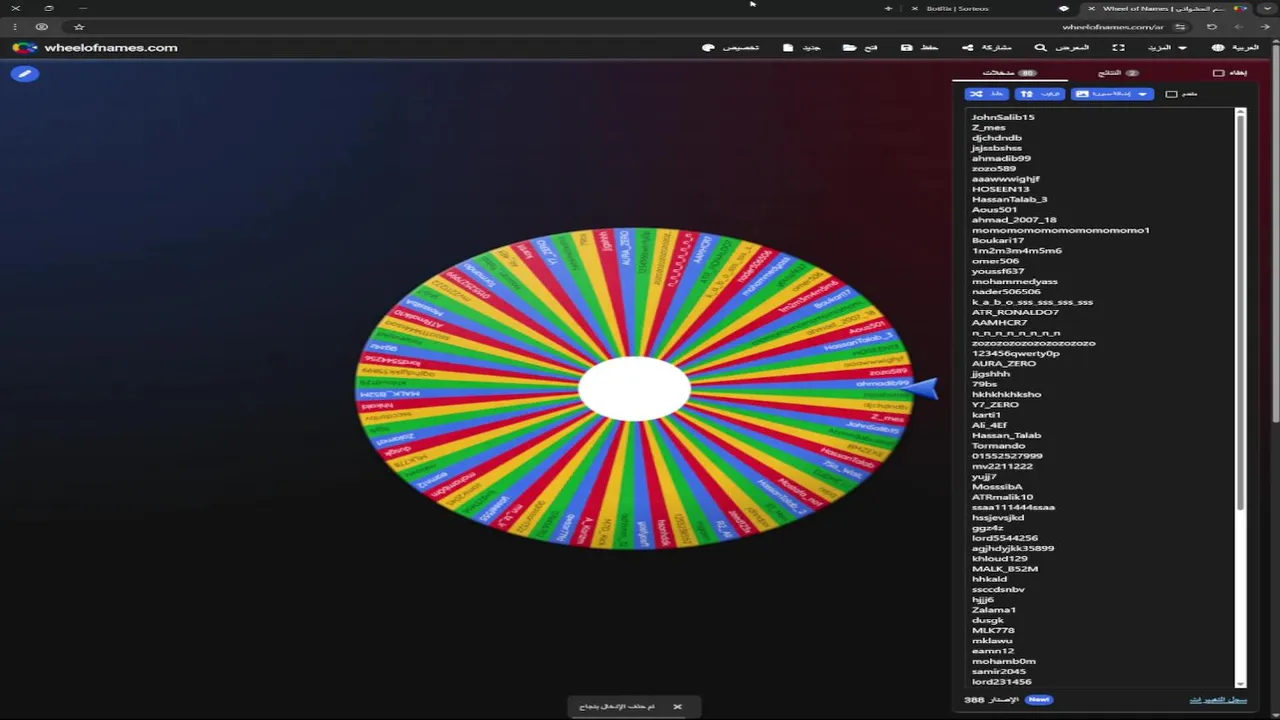Click the globe language icon
The width and height of the screenshot is (1280, 720).
1218,47
